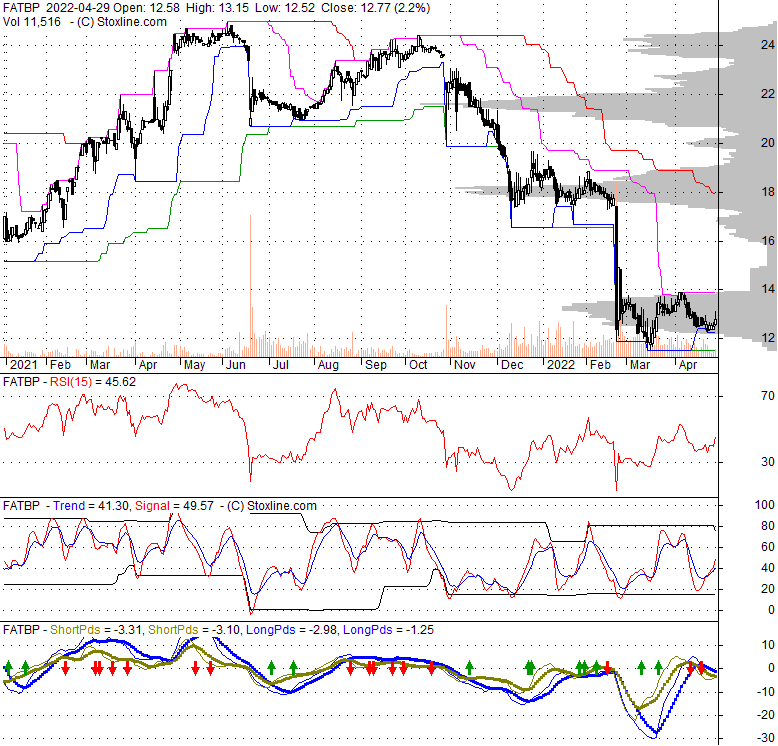Click the price axis value 24

point(768,45)
